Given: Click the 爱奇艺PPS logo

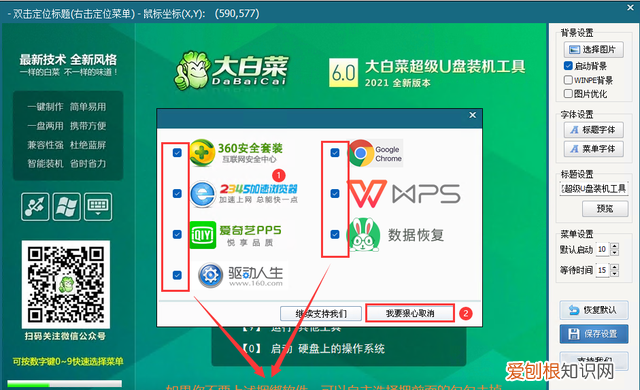Looking at the screenshot, I should pos(203,235).
